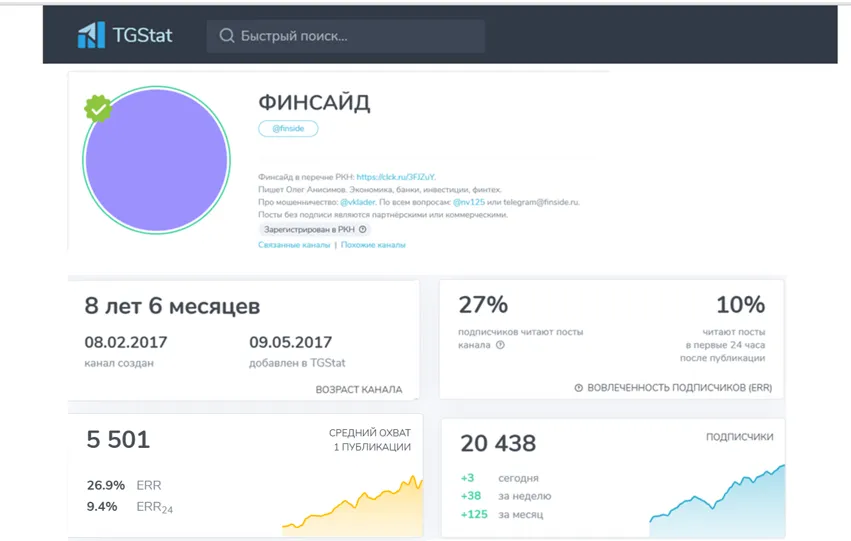Open the clck.ru link in the channel description

pos(396,177)
